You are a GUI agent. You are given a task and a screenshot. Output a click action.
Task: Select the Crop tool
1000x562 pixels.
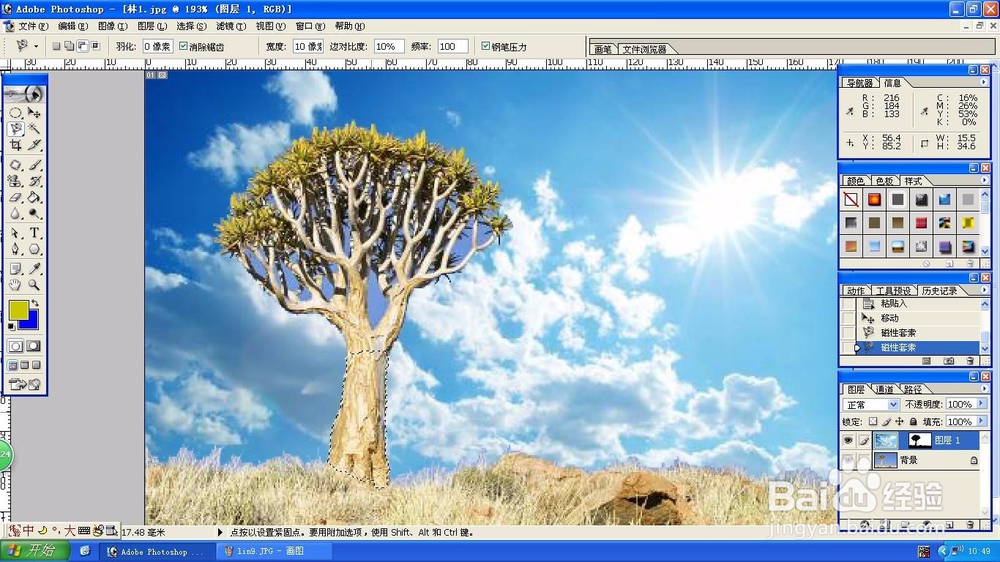click(x=16, y=145)
